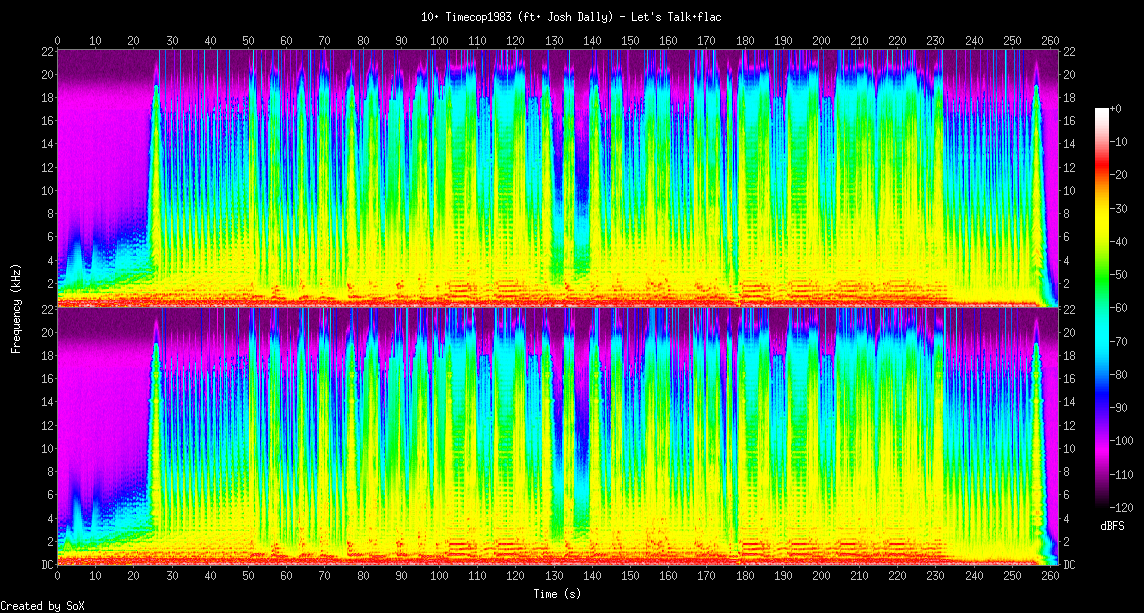Click the 100 mark on the bottom time axis
The image size is (1144, 613).
pyautogui.click(x=439, y=576)
